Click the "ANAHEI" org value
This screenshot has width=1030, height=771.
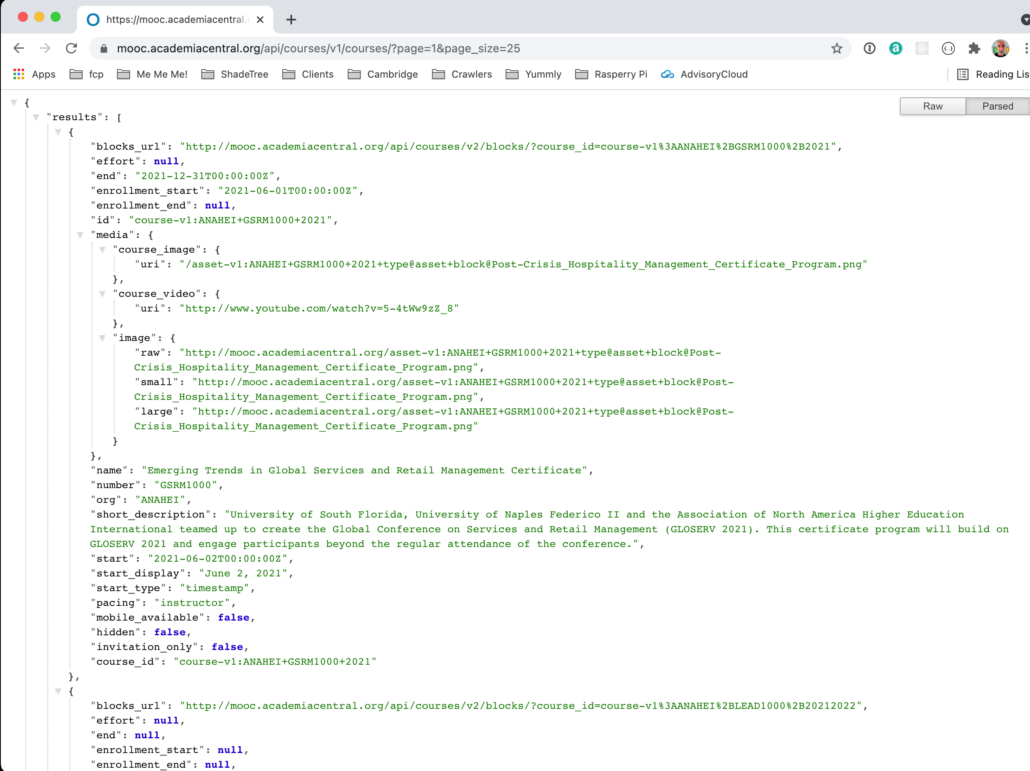(161, 500)
